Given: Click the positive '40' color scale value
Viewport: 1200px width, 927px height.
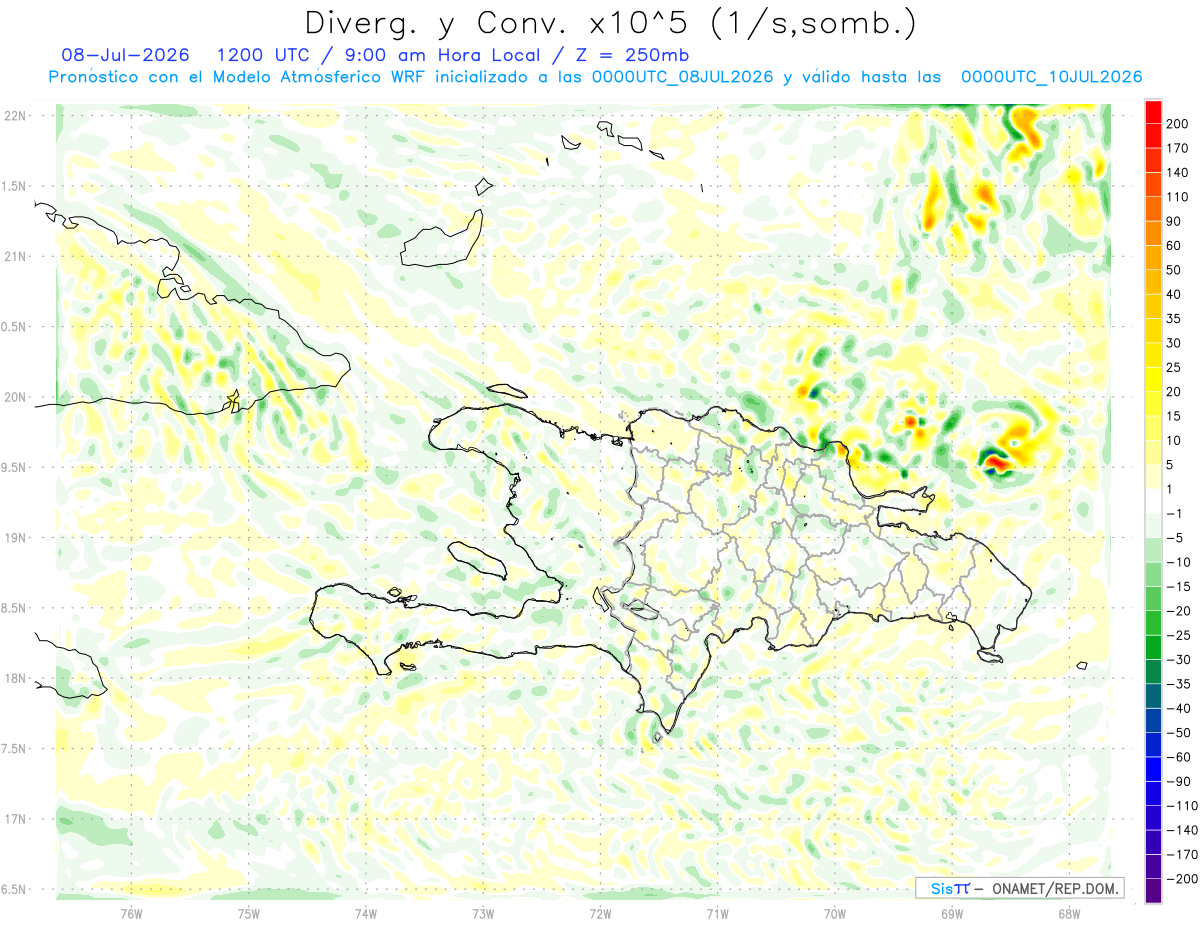Looking at the screenshot, I should pyautogui.click(x=1175, y=294).
